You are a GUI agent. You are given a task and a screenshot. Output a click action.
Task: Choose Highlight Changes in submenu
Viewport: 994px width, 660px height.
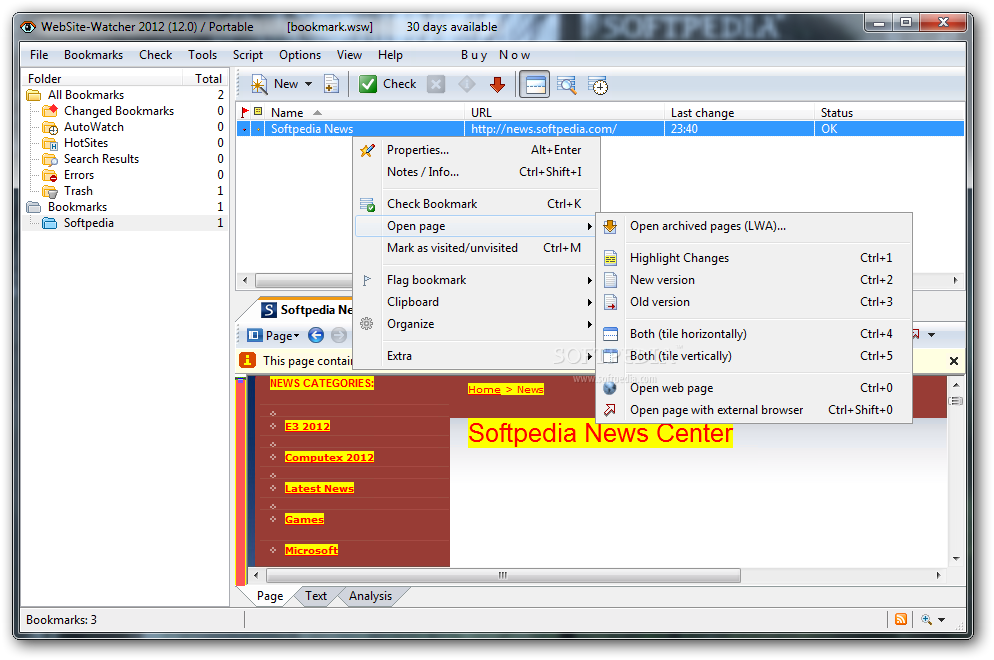[754, 258]
